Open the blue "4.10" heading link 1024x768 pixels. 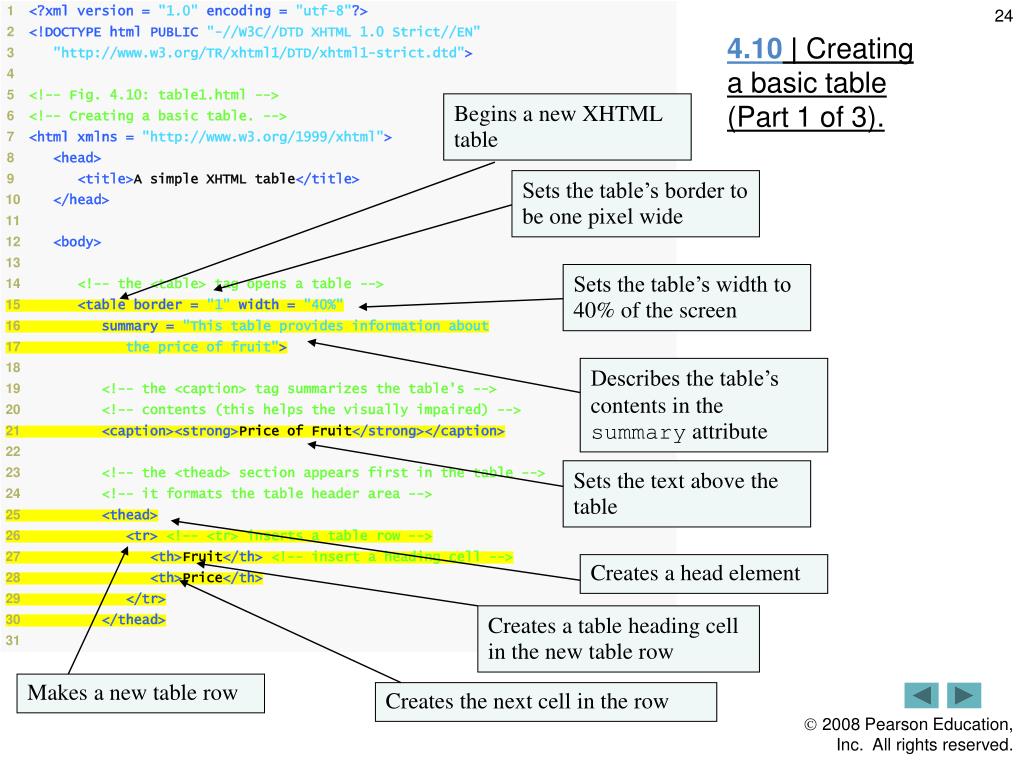tap(754, 49)
